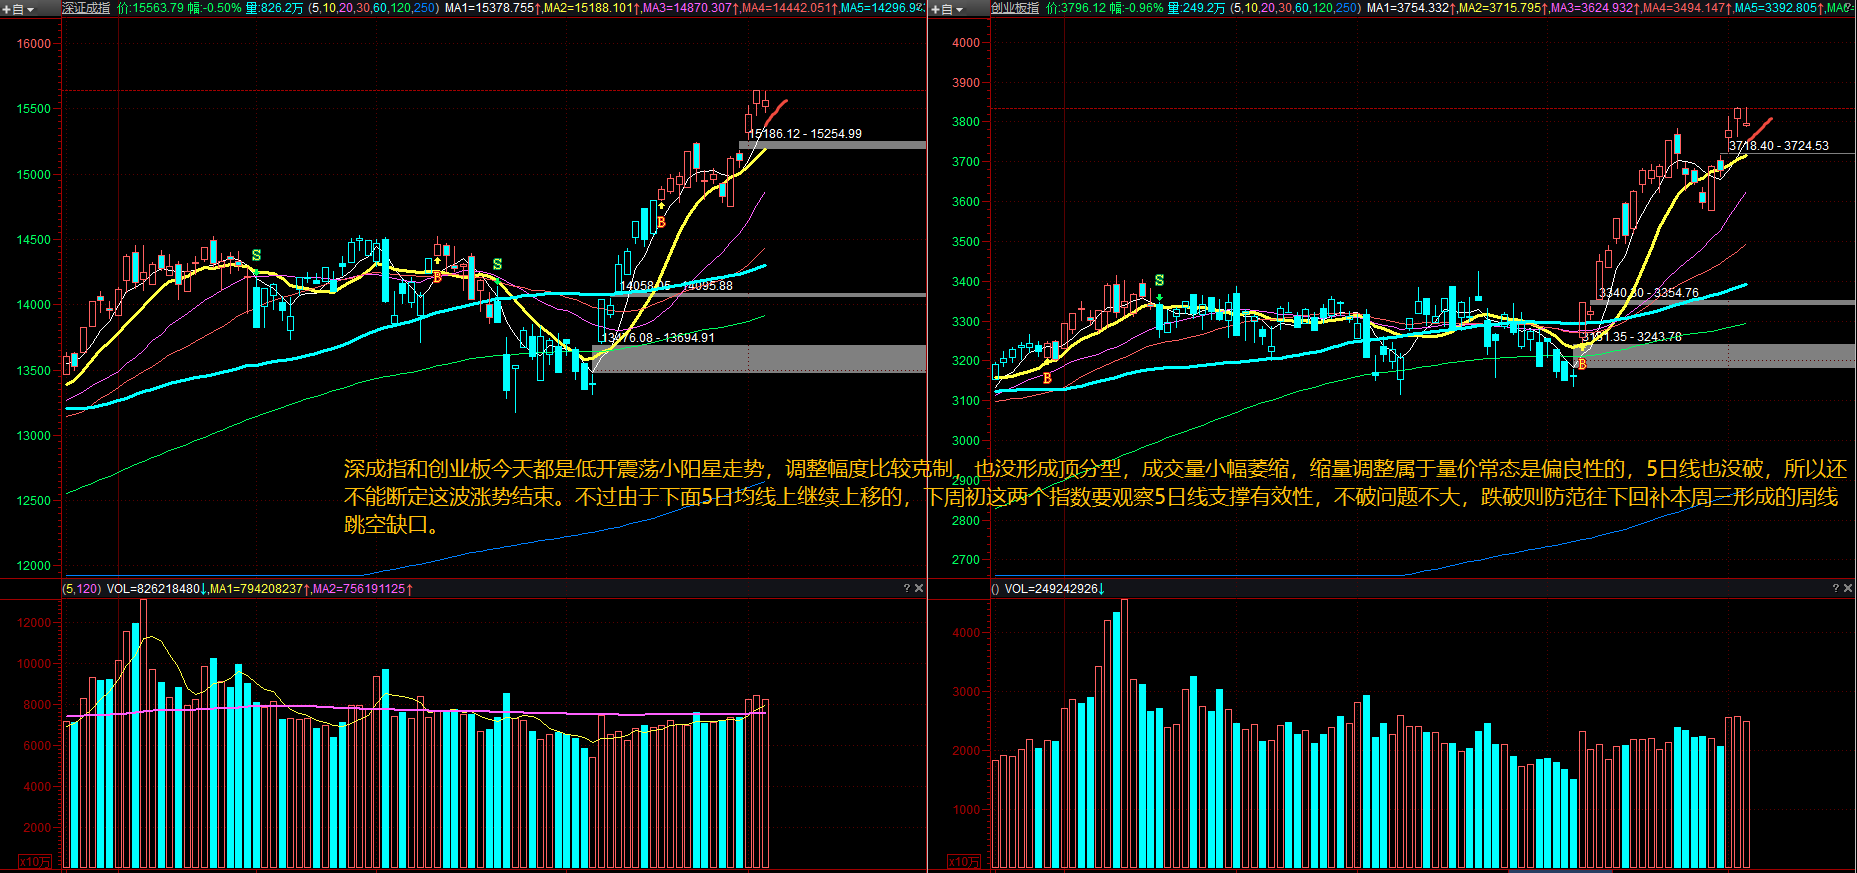Click the x10万 unit label under 创业板指 volume

964,862
